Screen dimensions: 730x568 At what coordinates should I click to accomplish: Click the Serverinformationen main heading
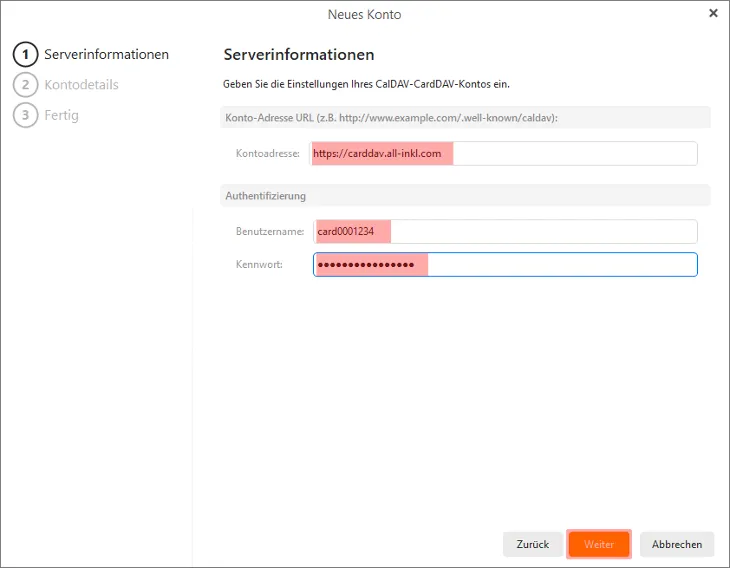tap(299, 54)
